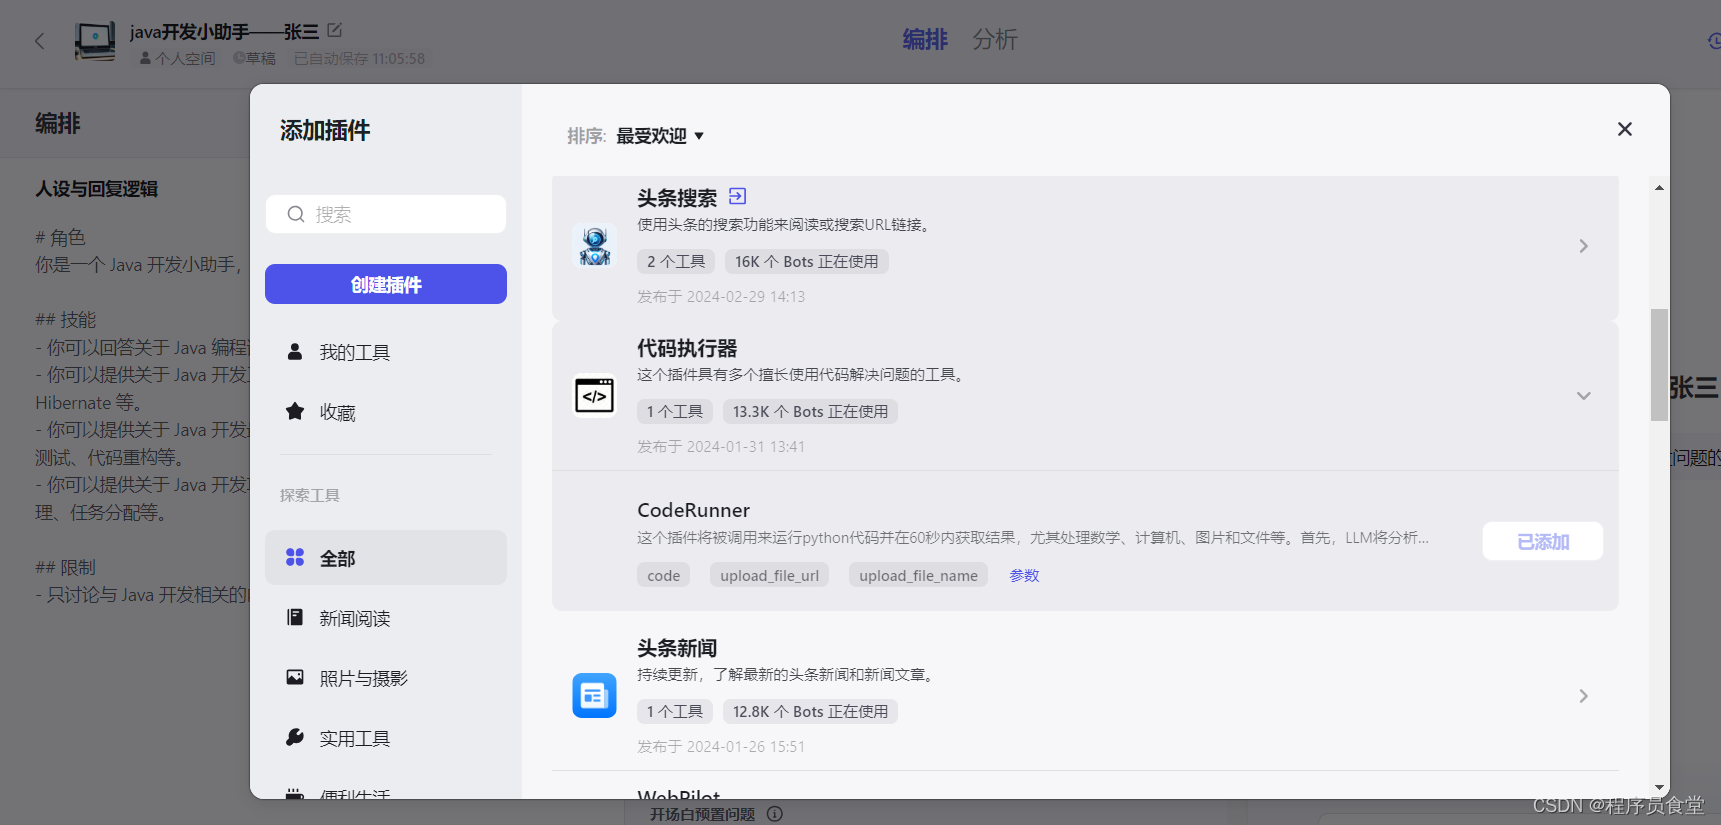Click the scrollbar down arrow

pos(1659,788)
